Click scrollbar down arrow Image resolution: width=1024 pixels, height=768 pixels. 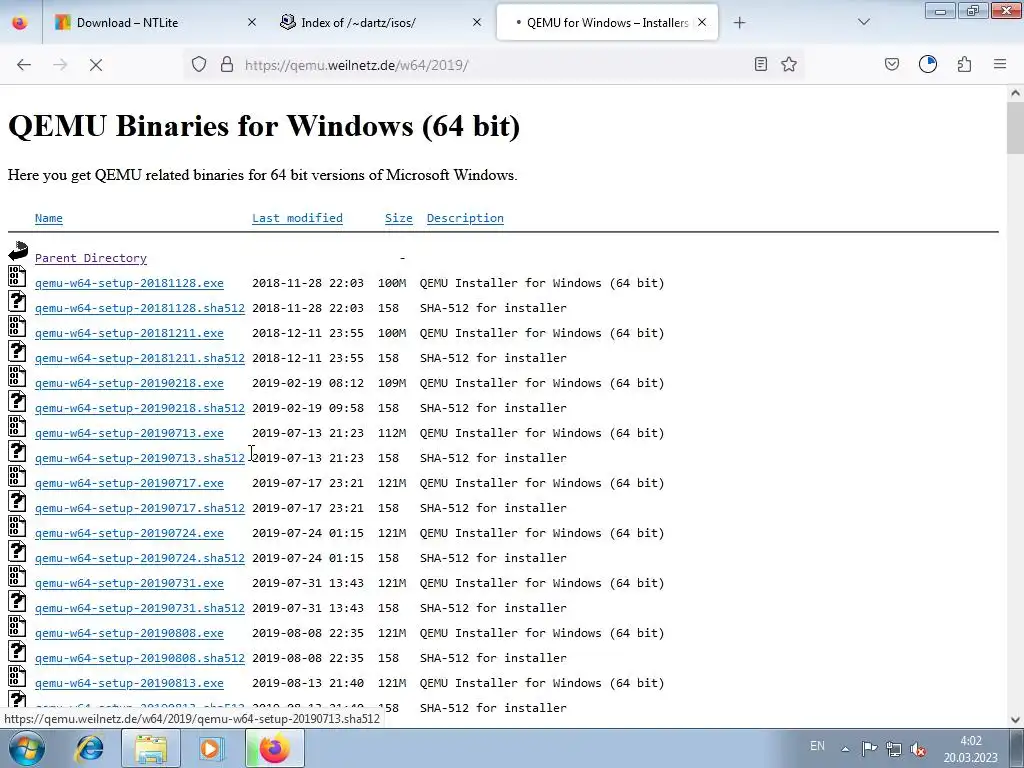[x=1016, y=720]
